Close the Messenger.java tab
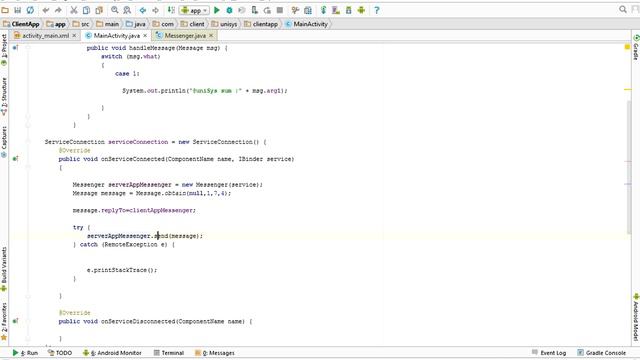 pyautogui.click(x=211, y=36)
